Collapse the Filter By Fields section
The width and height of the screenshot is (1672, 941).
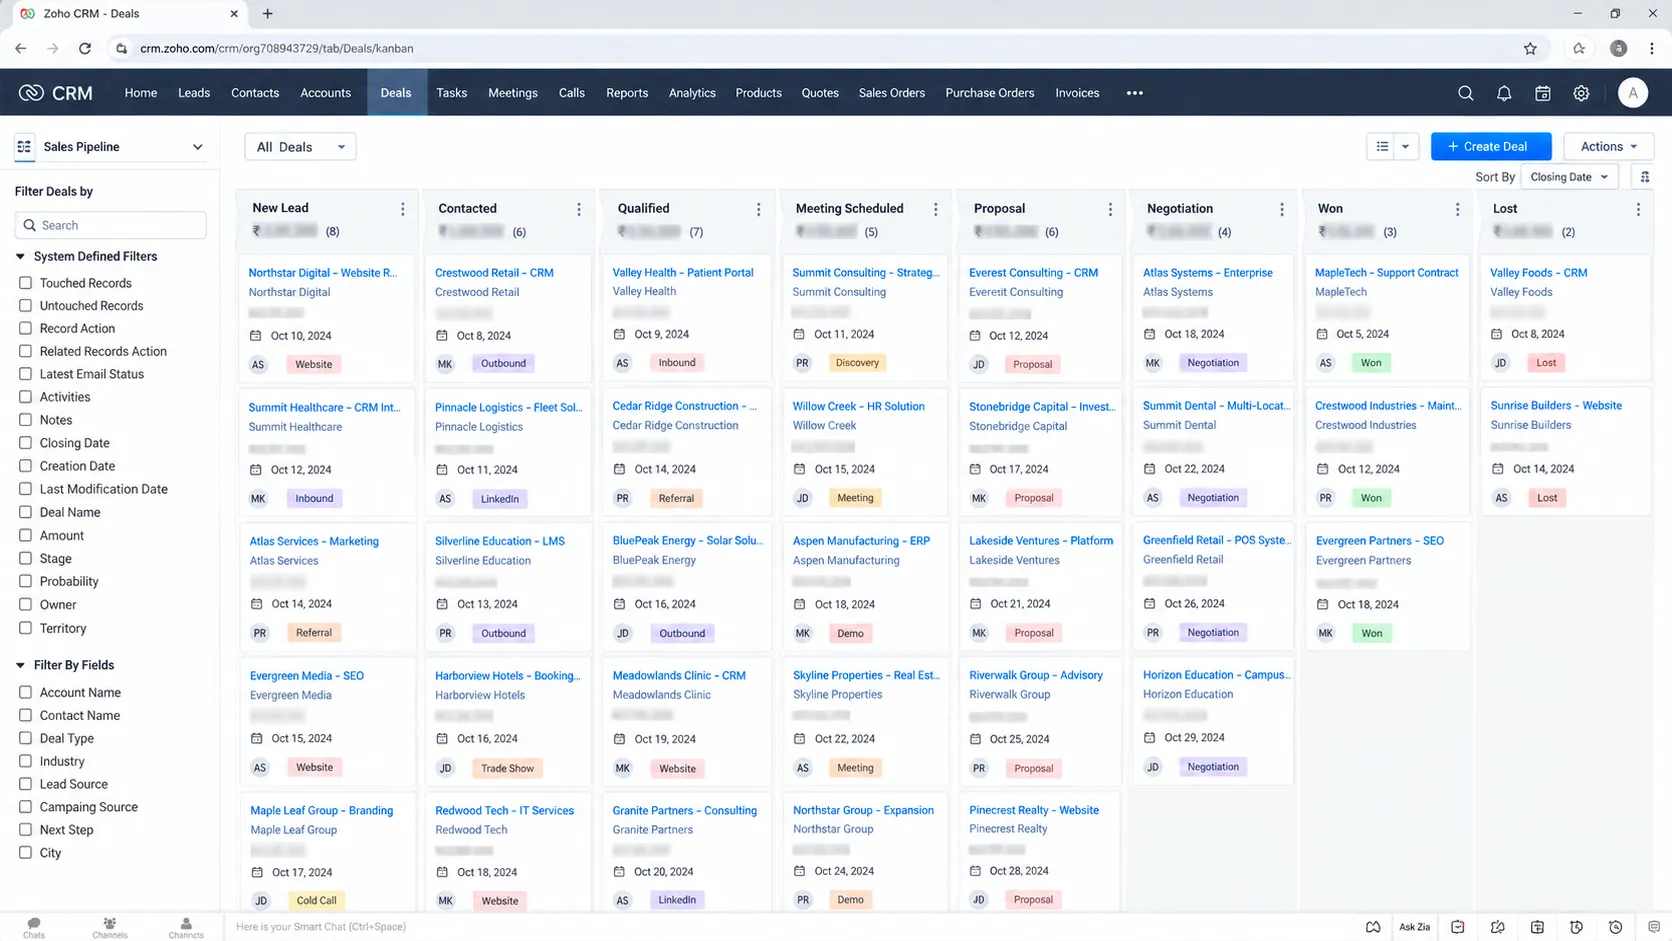(20, 665)
